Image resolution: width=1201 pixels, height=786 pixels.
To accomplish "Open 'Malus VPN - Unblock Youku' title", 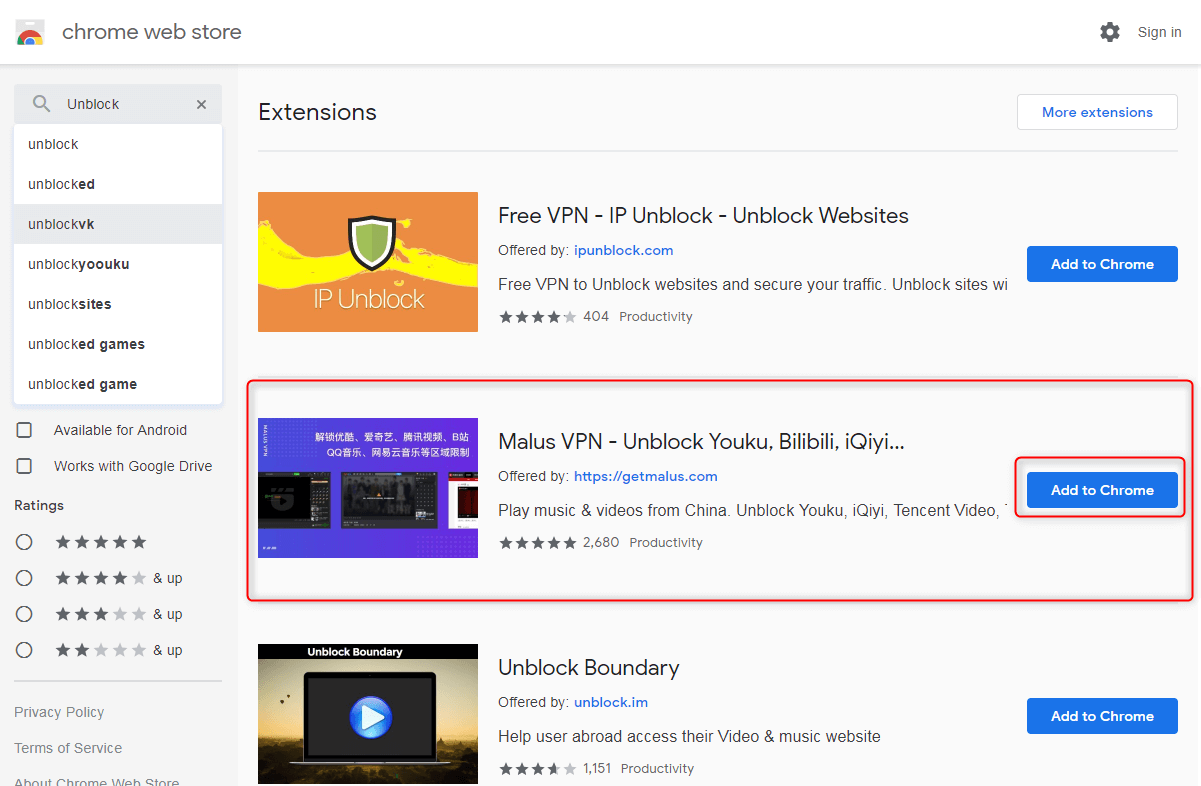I will (701, 441).
